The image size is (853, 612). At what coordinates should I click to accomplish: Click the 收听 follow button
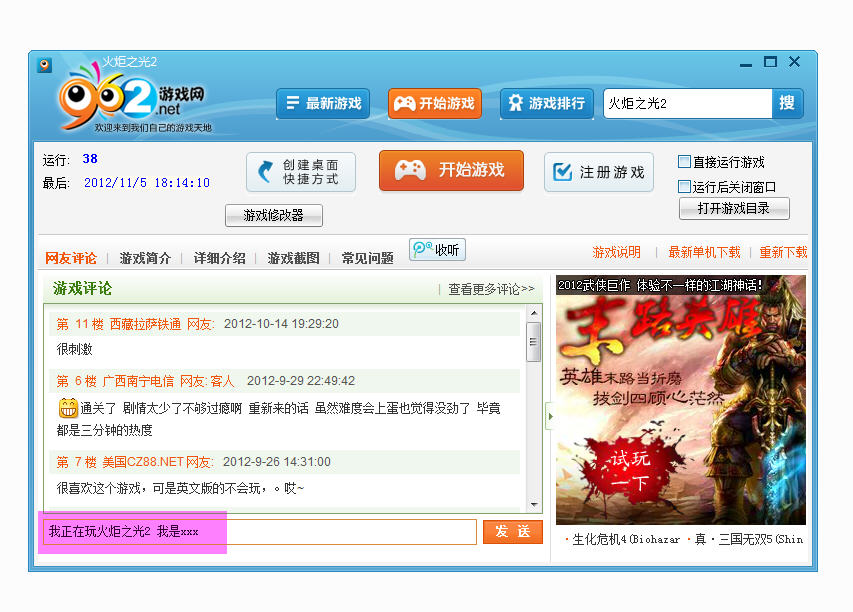[437, 250]
